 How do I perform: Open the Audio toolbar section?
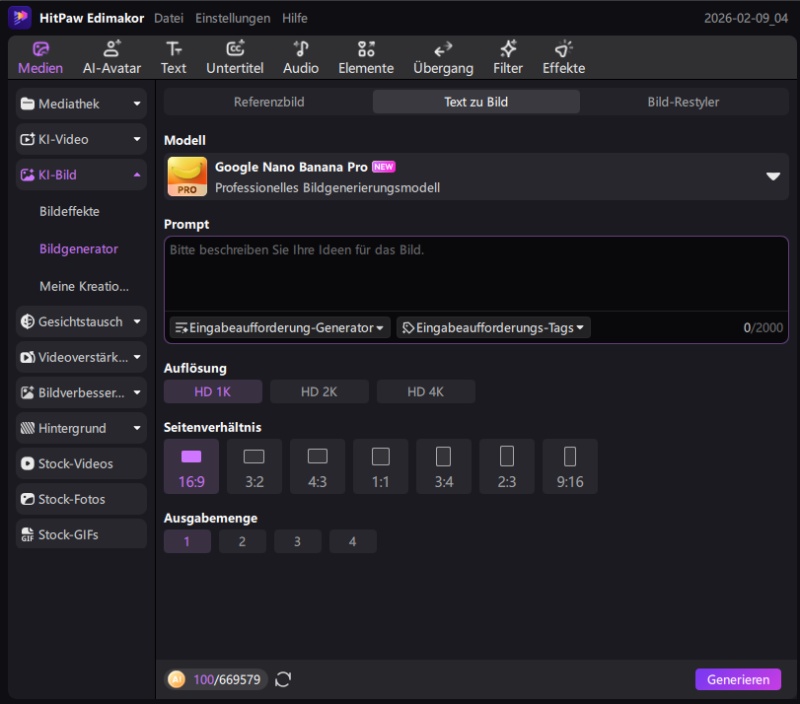tap(301, 57)
